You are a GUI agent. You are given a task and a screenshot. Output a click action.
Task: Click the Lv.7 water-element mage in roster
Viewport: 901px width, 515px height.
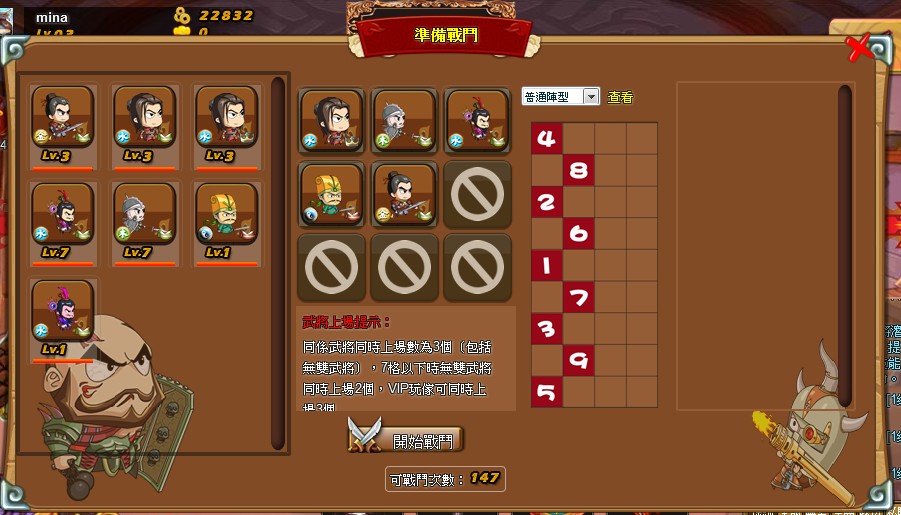click(63, 214)
